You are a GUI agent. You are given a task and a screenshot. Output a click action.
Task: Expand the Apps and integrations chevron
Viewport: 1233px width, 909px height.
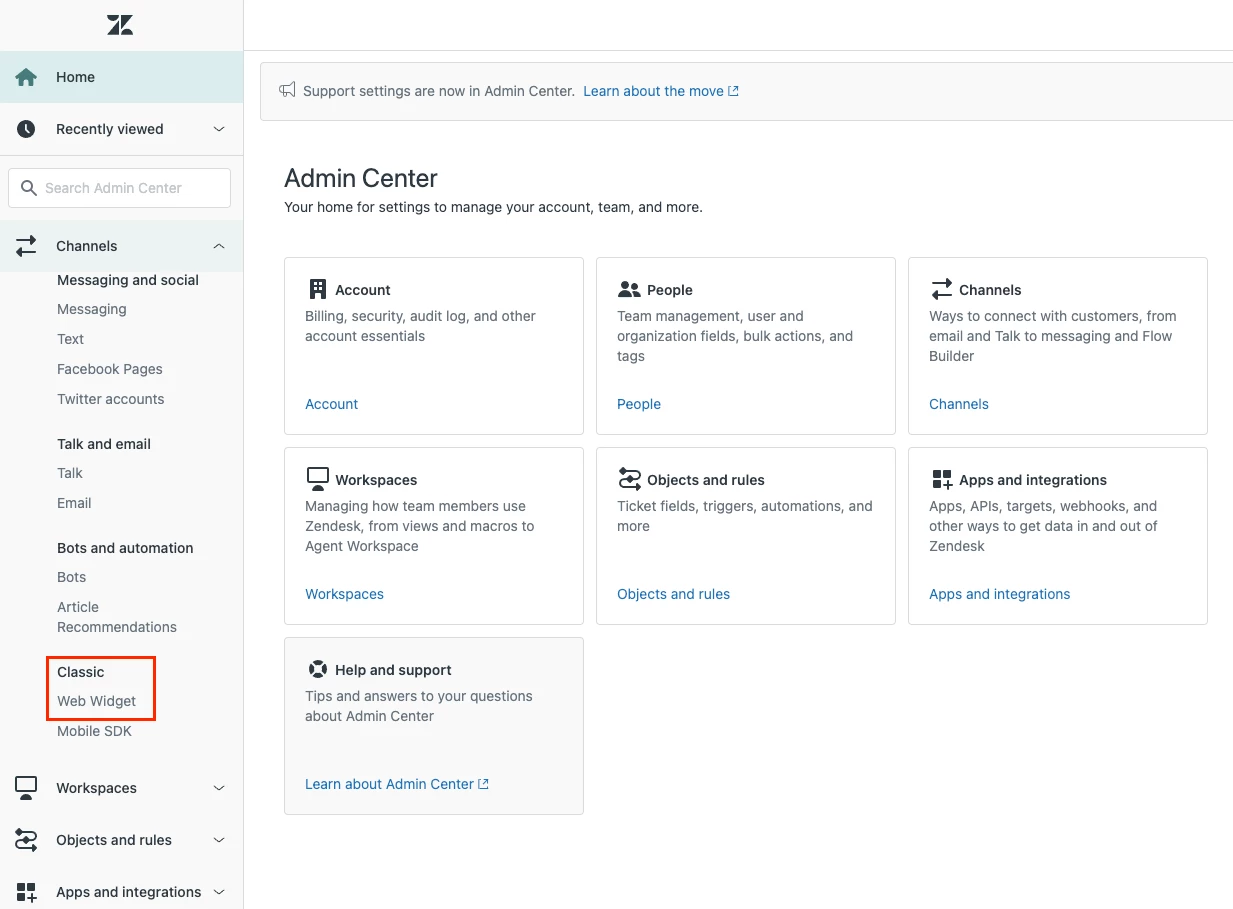click(x=219, y=892)
